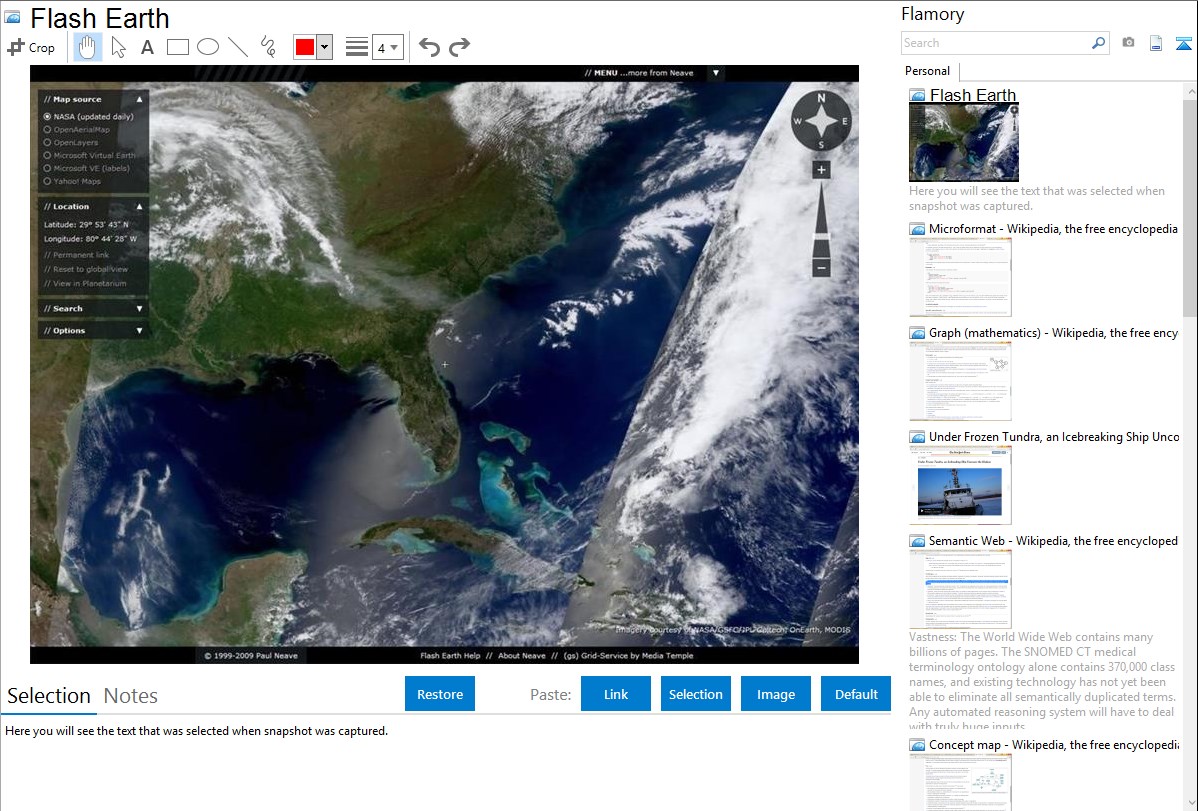Select Microsoft VE (labels) map source

coord(86,168)
